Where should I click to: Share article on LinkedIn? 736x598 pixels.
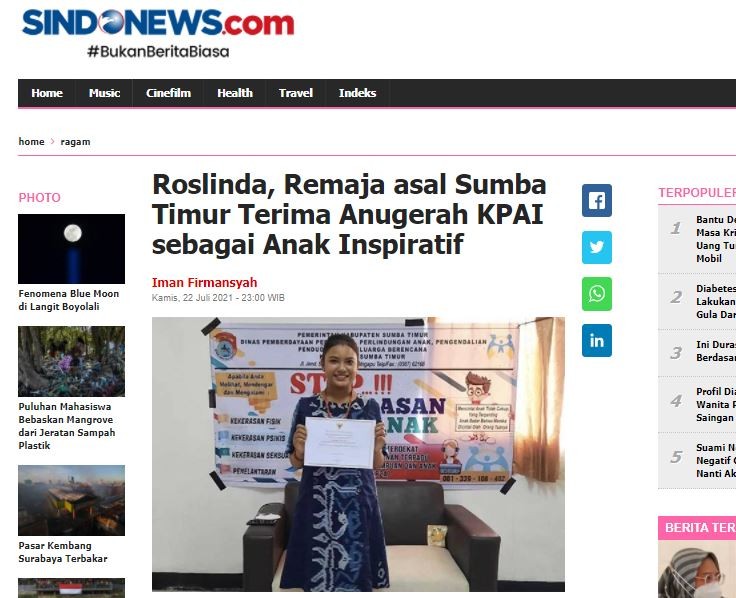click(x=597, y=340)
